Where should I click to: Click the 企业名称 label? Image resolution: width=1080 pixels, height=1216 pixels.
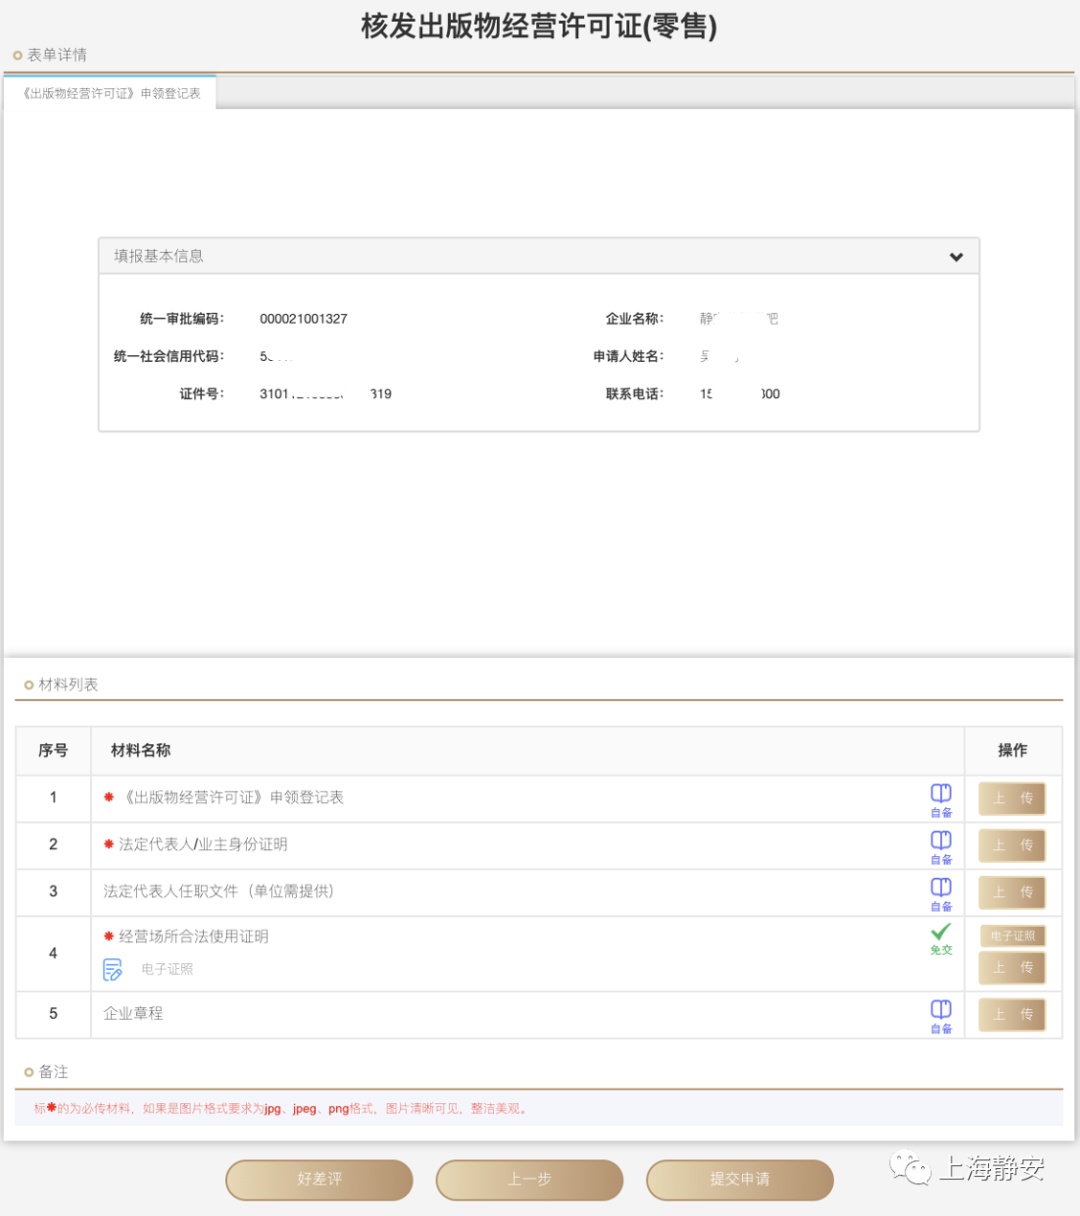634,319
